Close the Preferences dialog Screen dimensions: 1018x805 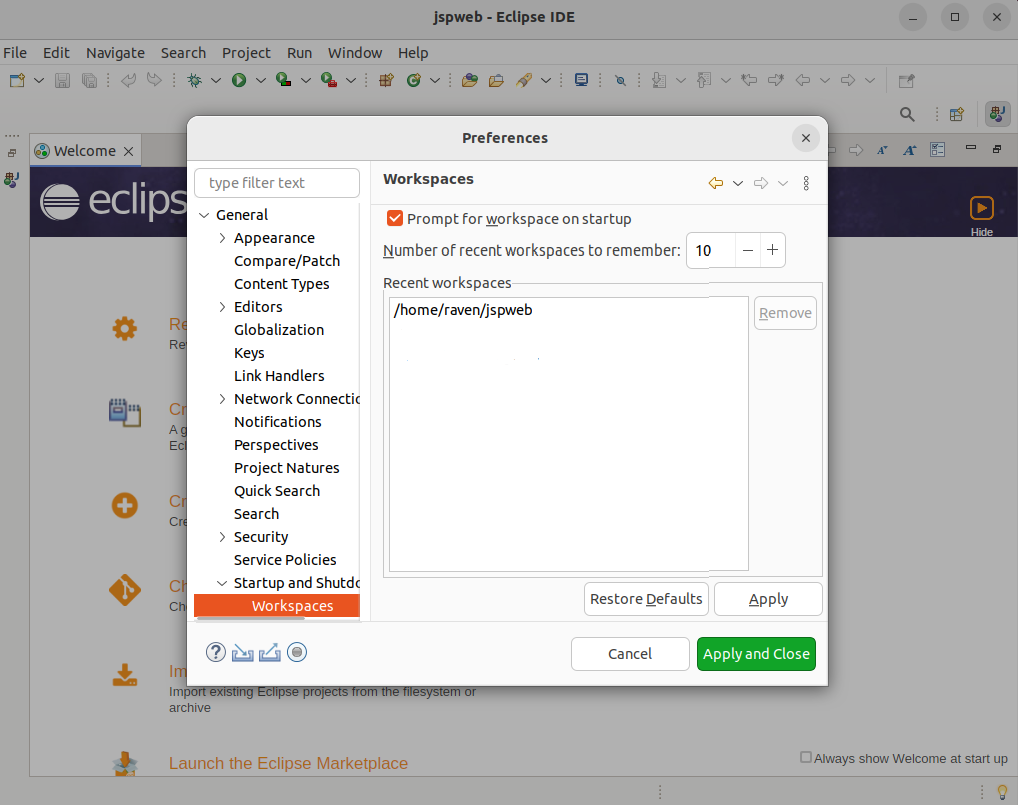[x=806, y=138]
